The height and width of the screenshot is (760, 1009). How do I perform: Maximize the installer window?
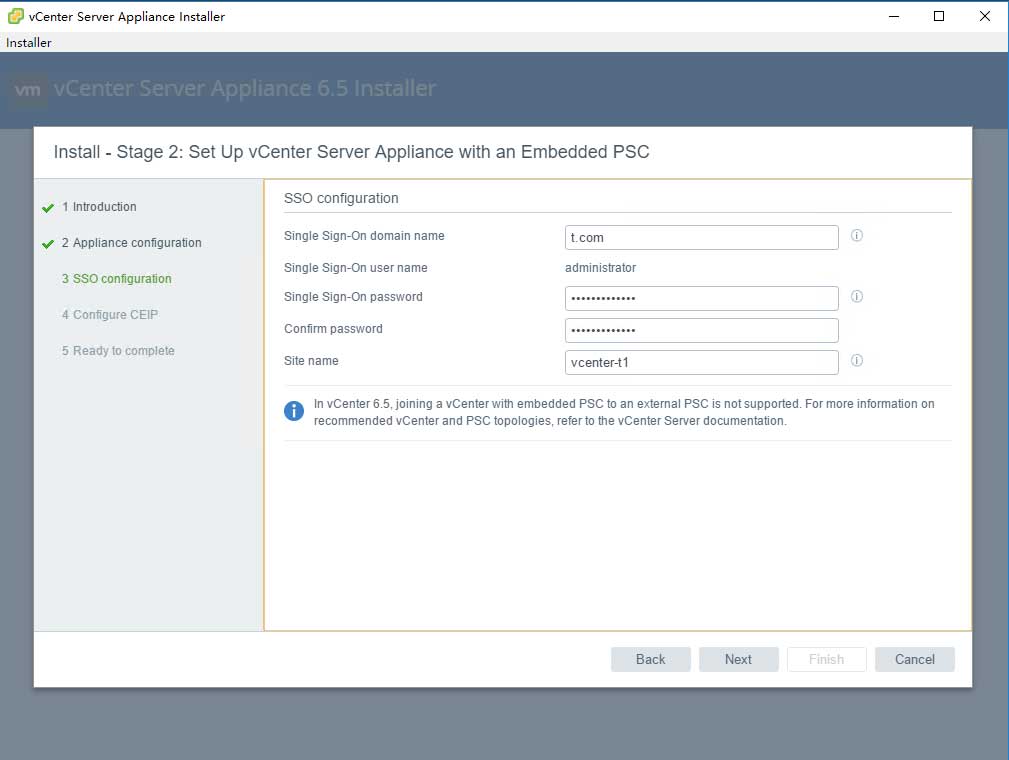click(939, 16)
